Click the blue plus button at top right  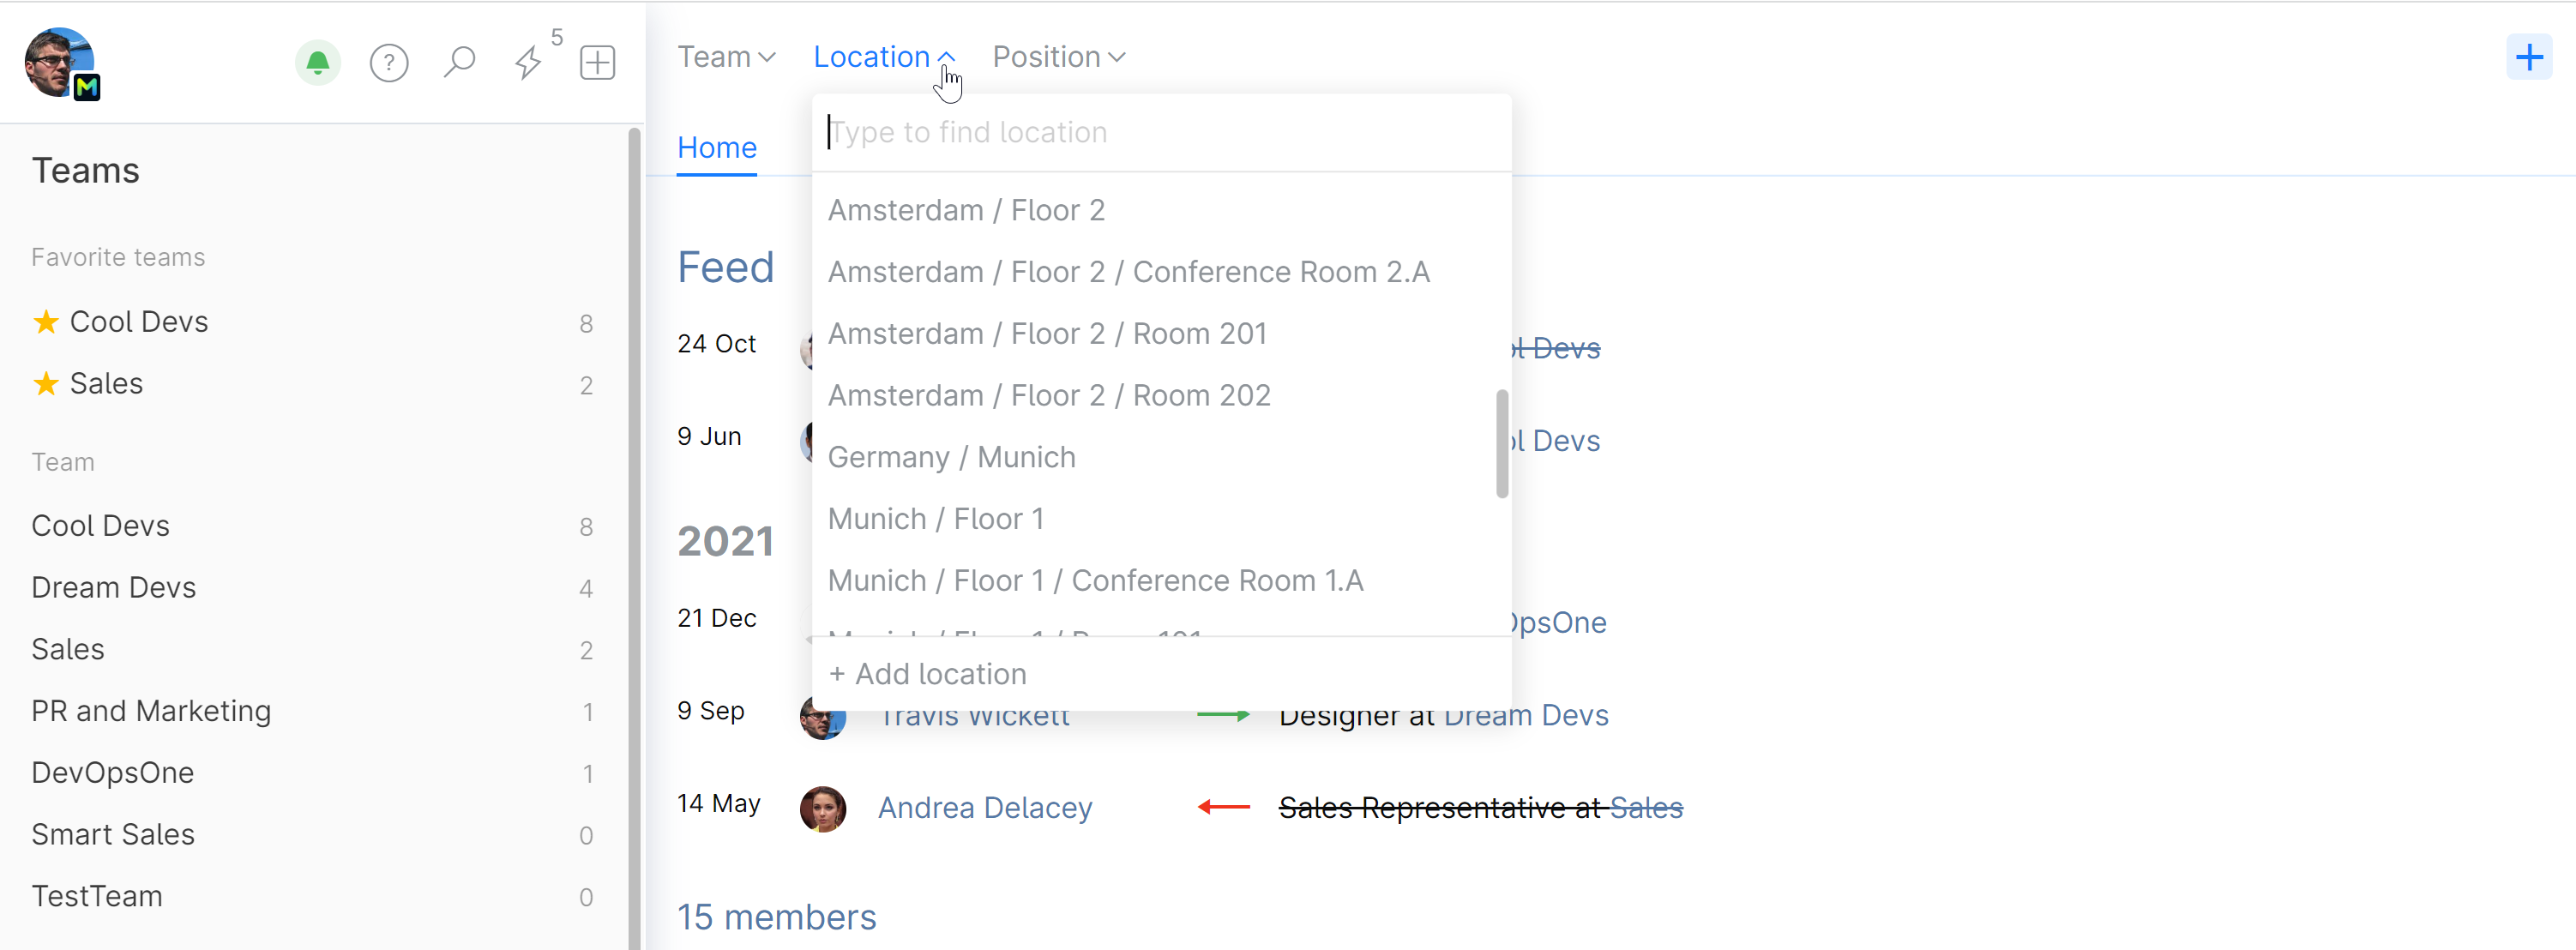(x=2528, y=57)
